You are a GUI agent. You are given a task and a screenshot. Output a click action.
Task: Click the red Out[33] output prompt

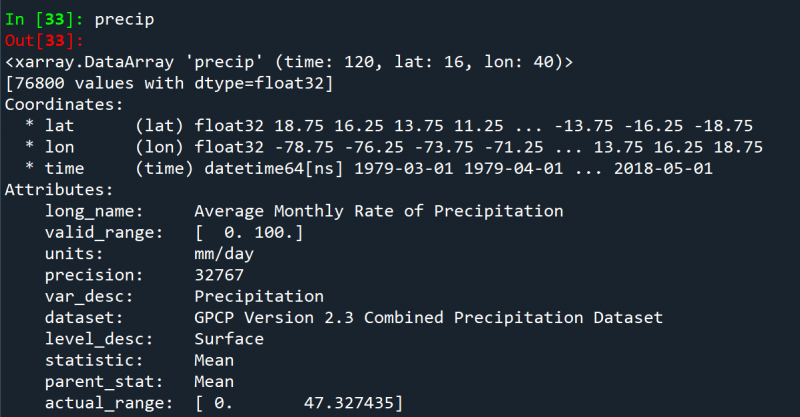coord(43,40)
